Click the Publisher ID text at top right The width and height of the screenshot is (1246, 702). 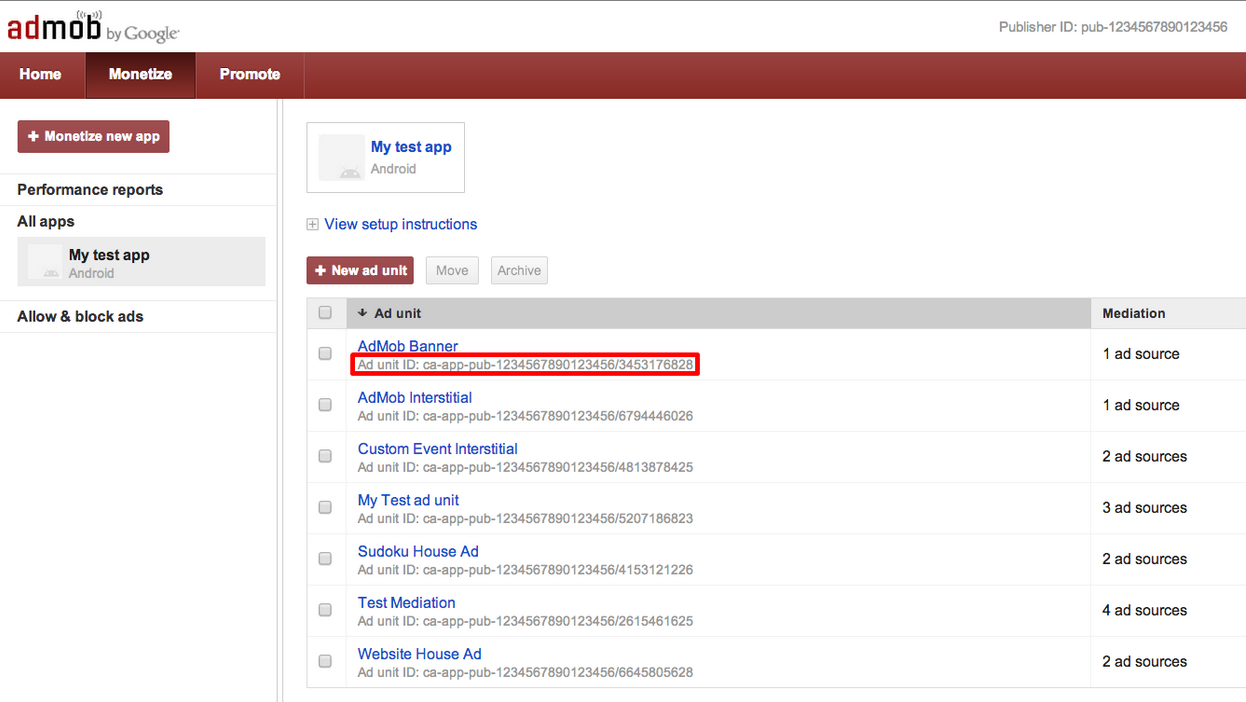1113,27
